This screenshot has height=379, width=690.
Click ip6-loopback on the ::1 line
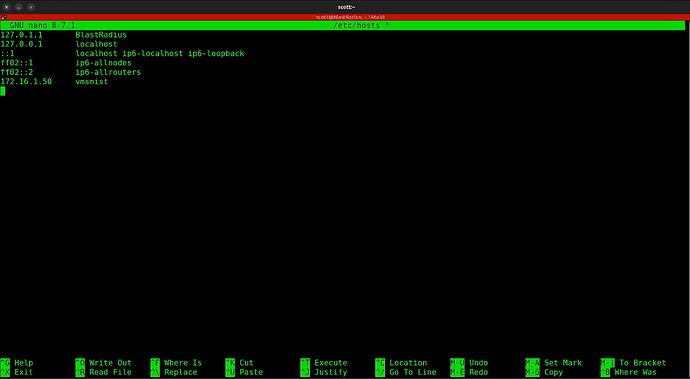point(216,53)
